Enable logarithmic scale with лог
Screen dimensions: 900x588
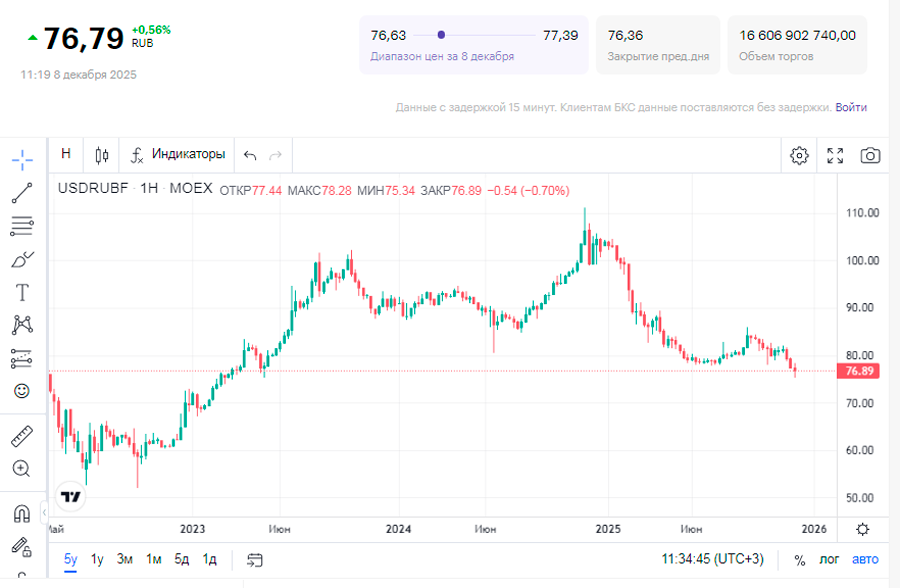[829, 559]
